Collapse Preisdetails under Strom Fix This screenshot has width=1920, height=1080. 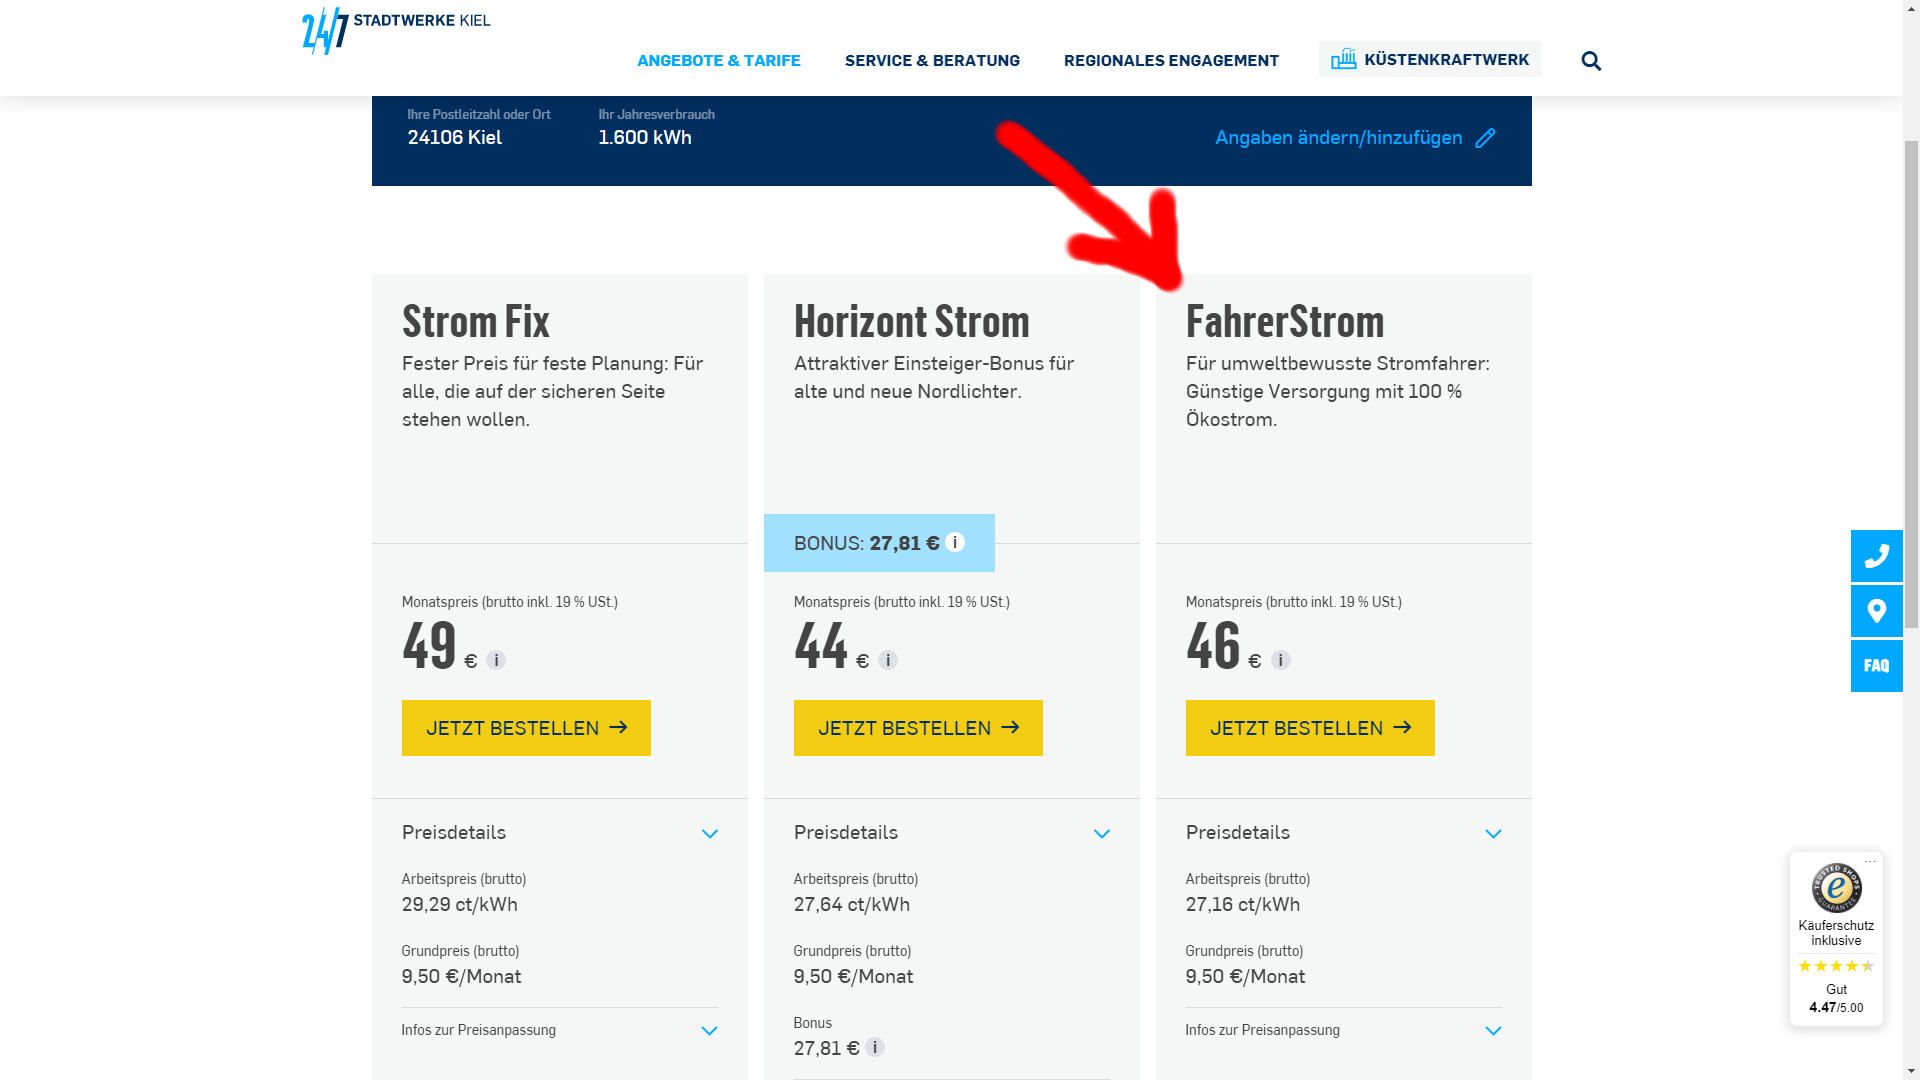[x=709, y=833]
